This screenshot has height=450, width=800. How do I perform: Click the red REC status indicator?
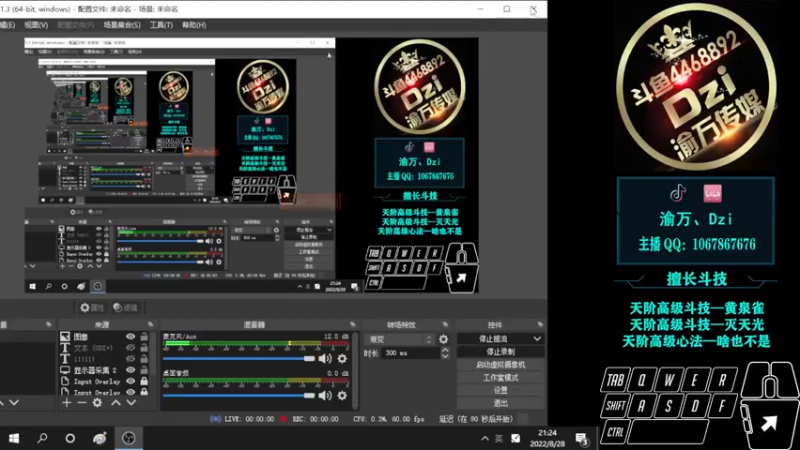(283, 419)
